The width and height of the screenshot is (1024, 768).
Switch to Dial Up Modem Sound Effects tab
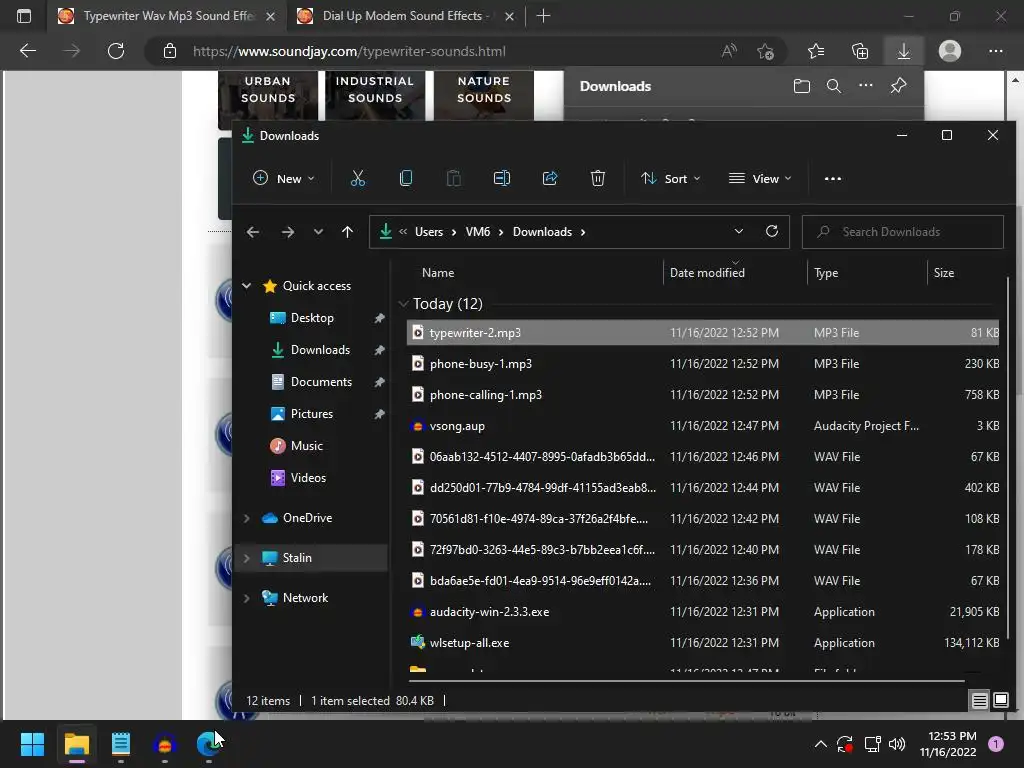[404, 16]
